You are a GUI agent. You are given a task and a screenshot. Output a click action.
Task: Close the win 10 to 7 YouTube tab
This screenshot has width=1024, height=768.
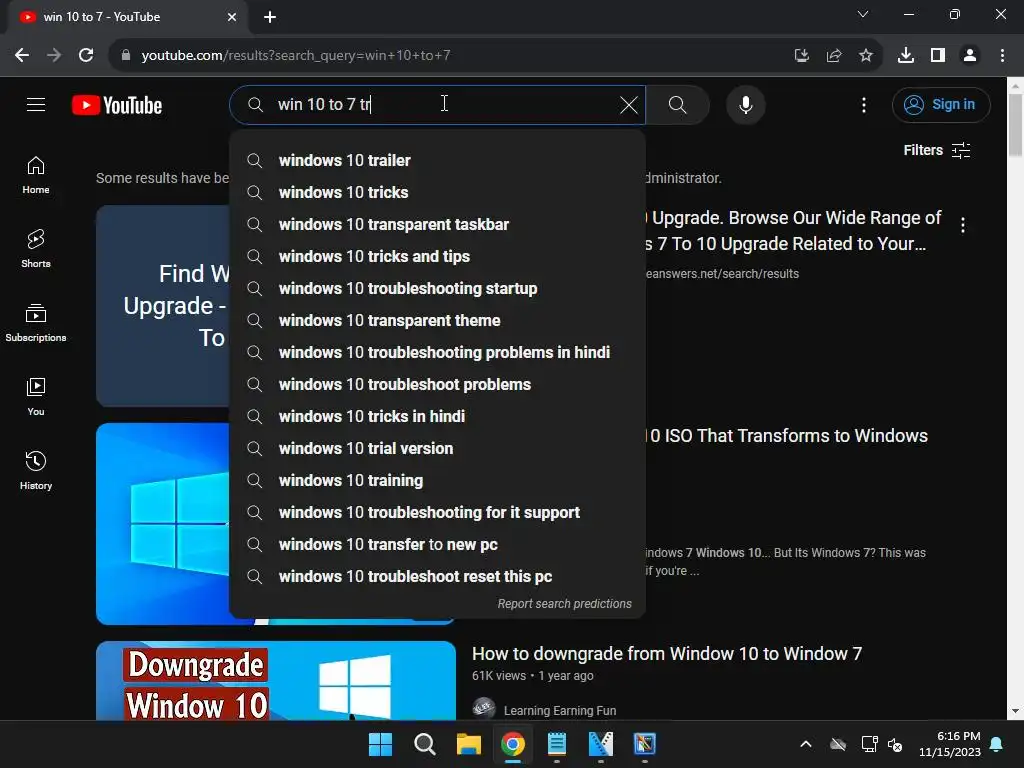coord(232,17)
